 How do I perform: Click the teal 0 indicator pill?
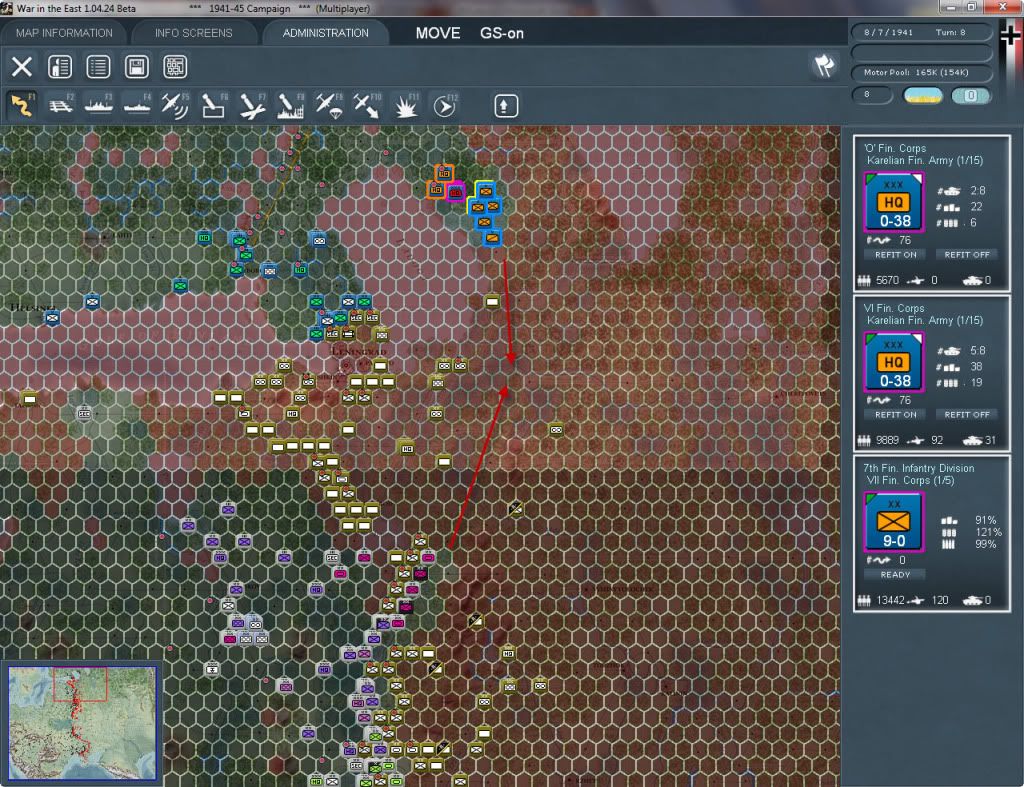(971, 95)
